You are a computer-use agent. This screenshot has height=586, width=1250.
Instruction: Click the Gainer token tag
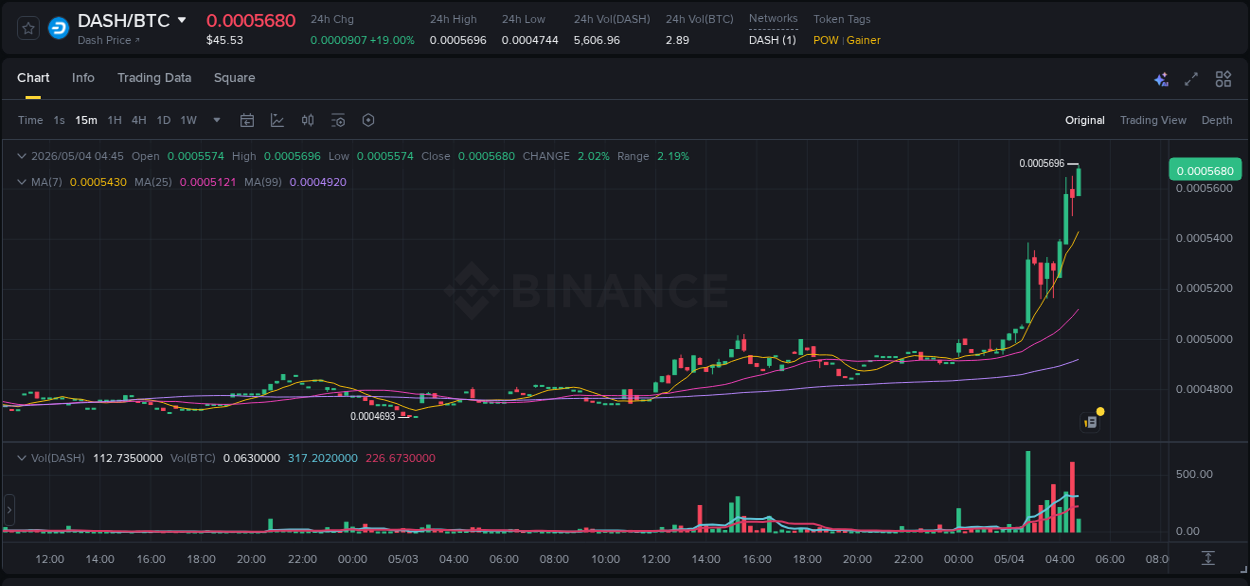pyautogui.click(x=864, y=40)
